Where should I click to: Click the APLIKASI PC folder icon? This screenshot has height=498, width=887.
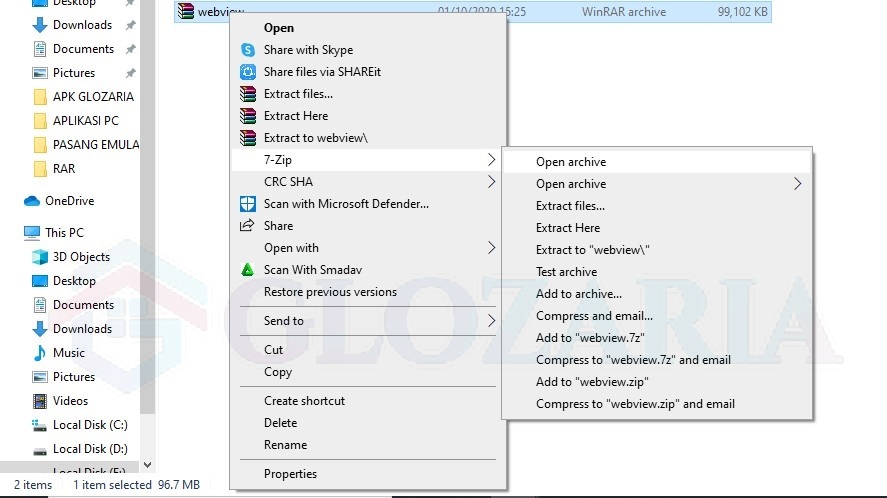pyautogui.click(x=40, y=121)
